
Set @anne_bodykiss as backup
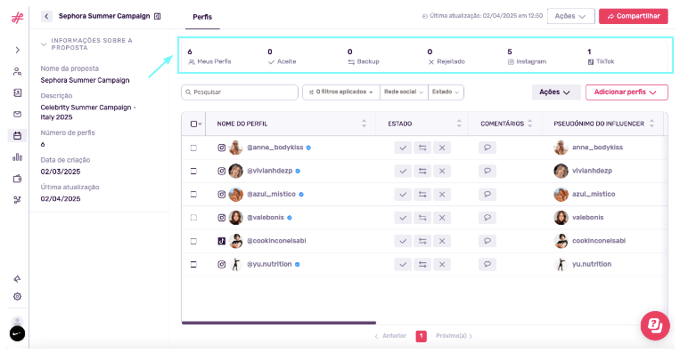[x=423, y=148]
